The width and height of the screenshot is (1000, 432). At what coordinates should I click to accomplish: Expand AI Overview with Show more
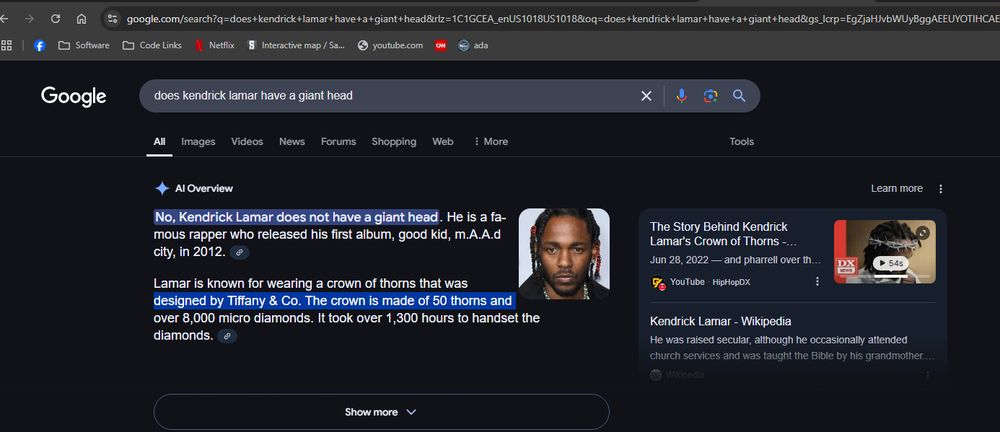point(381,412)
